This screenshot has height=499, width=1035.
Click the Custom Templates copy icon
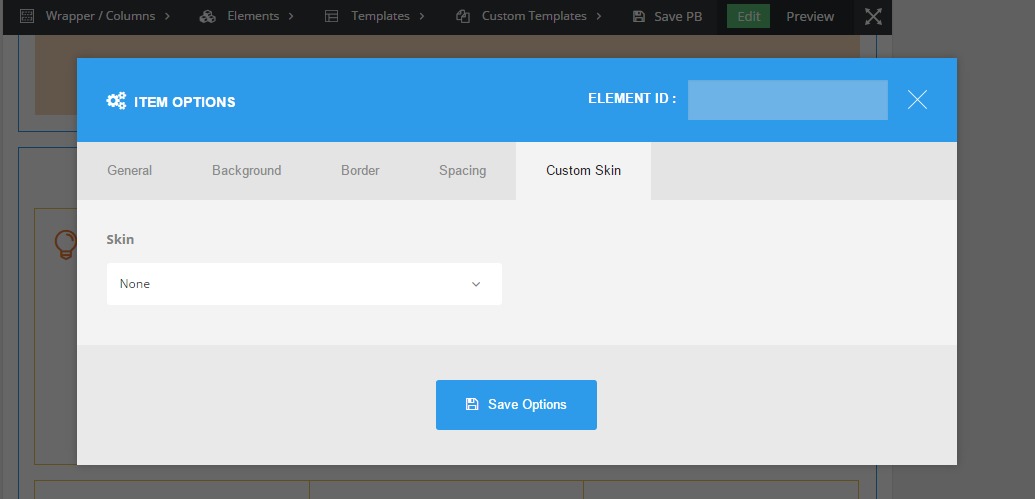463,16
